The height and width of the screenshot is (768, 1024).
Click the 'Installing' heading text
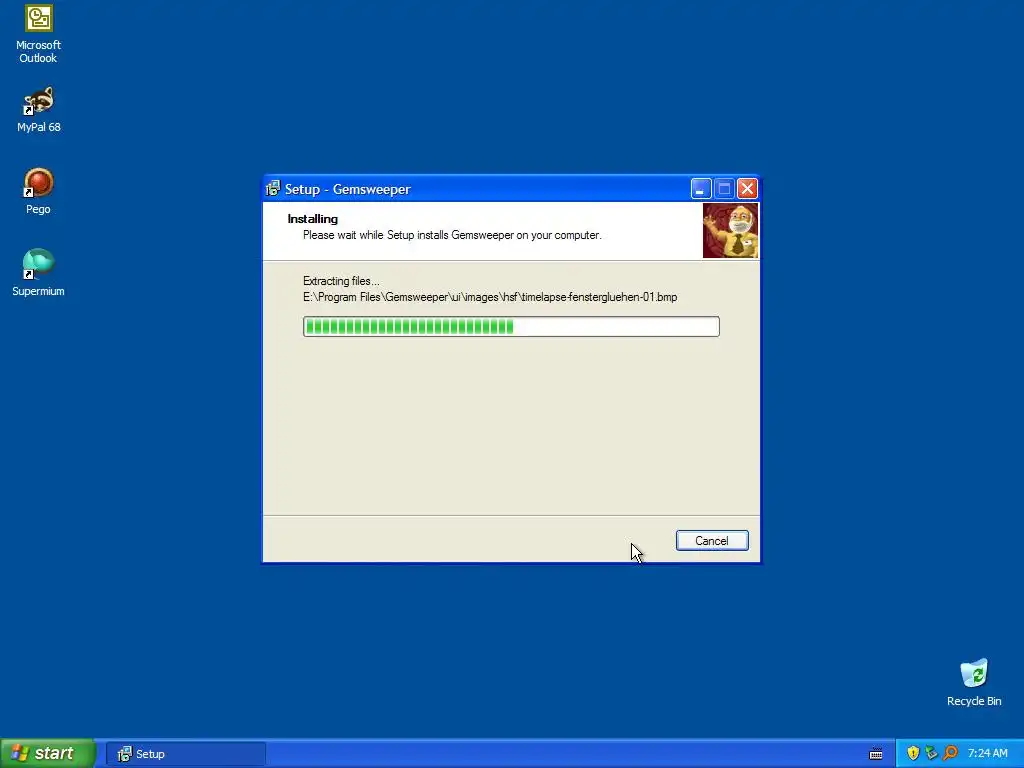pyautogui.click(x=313, y=219)
